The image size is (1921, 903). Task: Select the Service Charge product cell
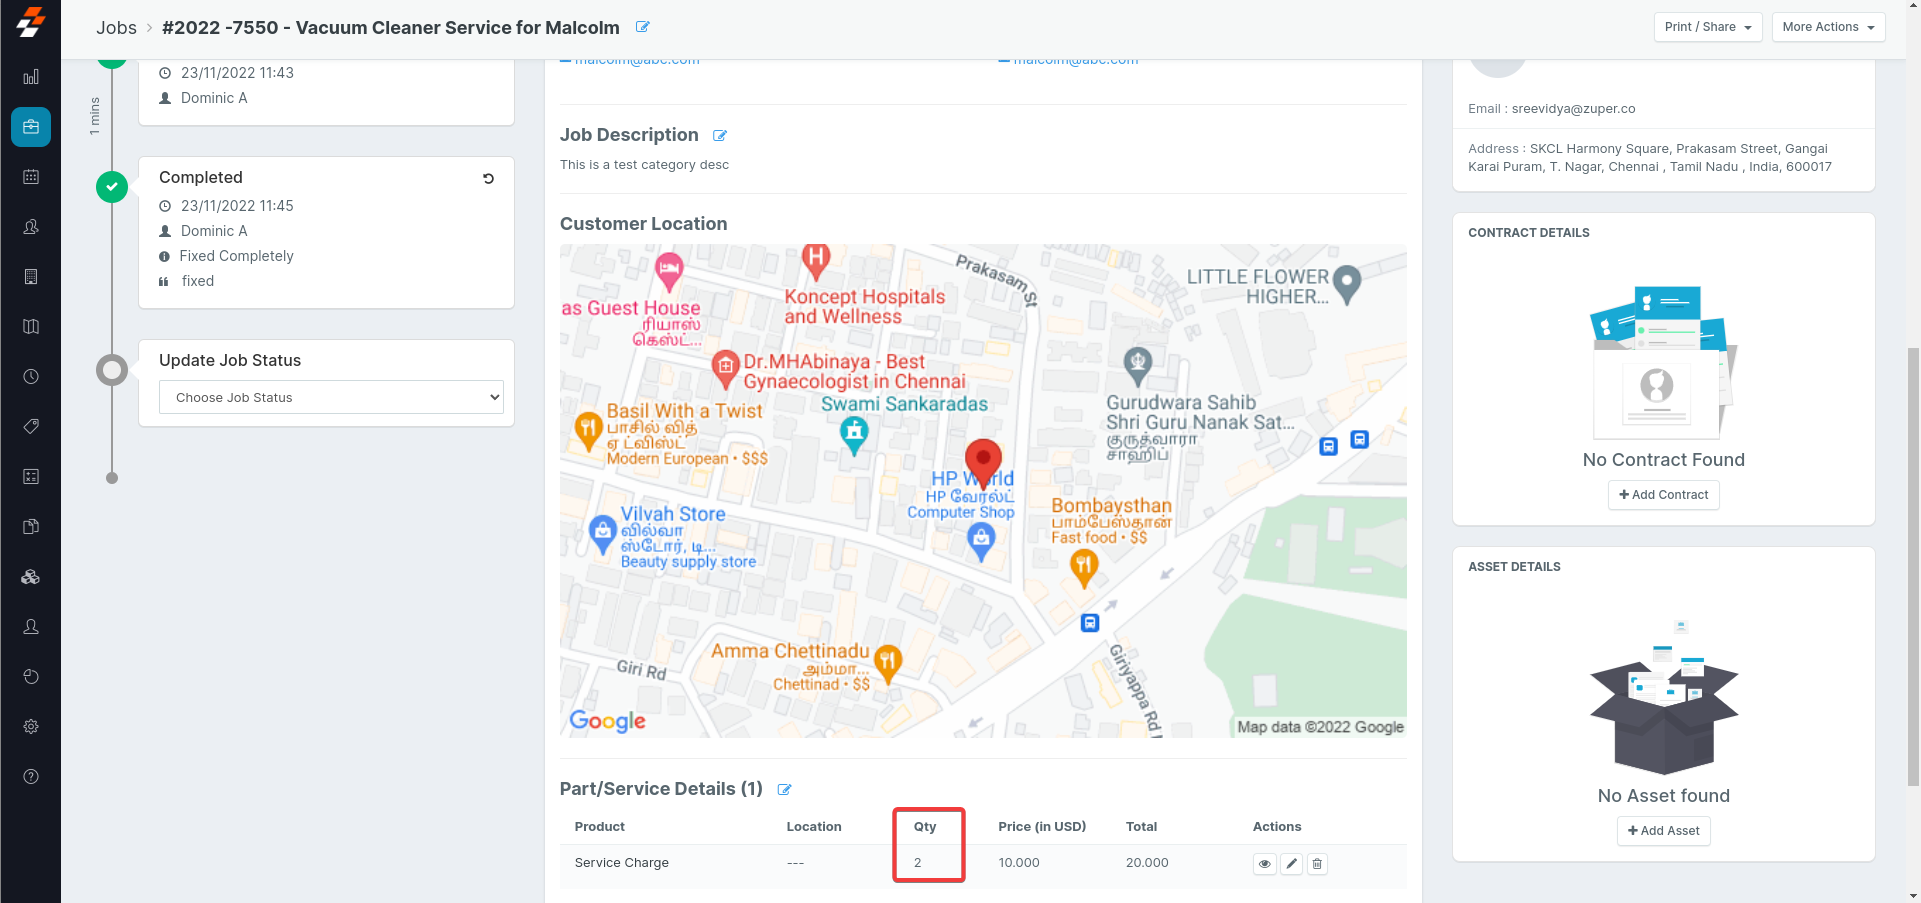pyautogui.click(x=622, y=863)
